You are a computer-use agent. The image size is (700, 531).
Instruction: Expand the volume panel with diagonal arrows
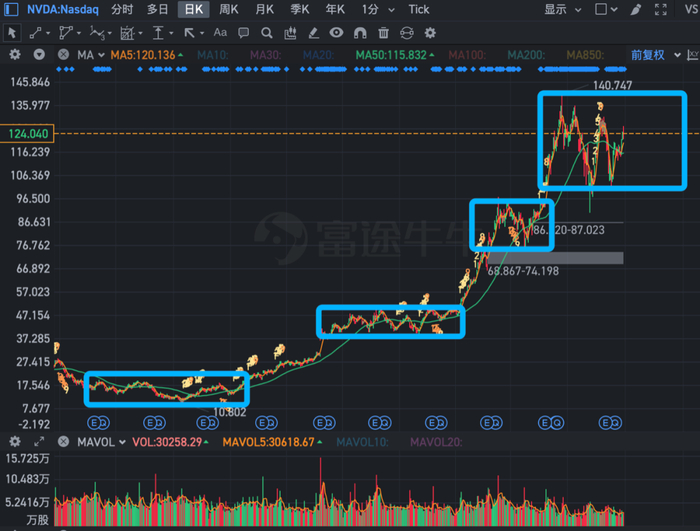coord(39,442)
